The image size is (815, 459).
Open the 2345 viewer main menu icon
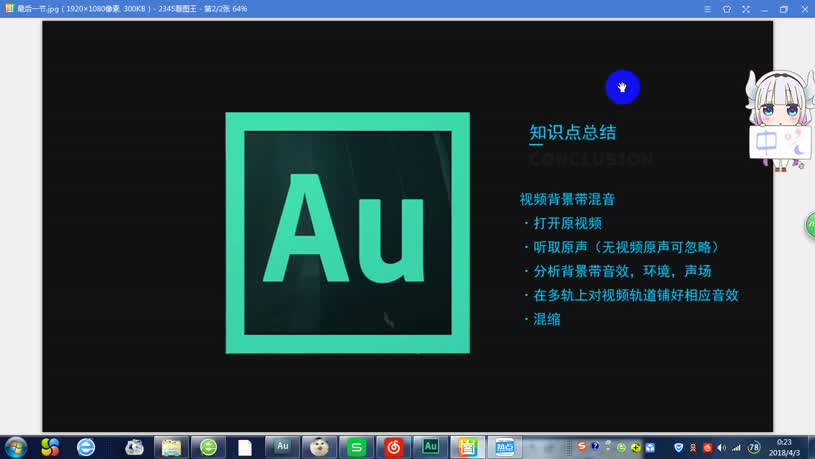707,9
